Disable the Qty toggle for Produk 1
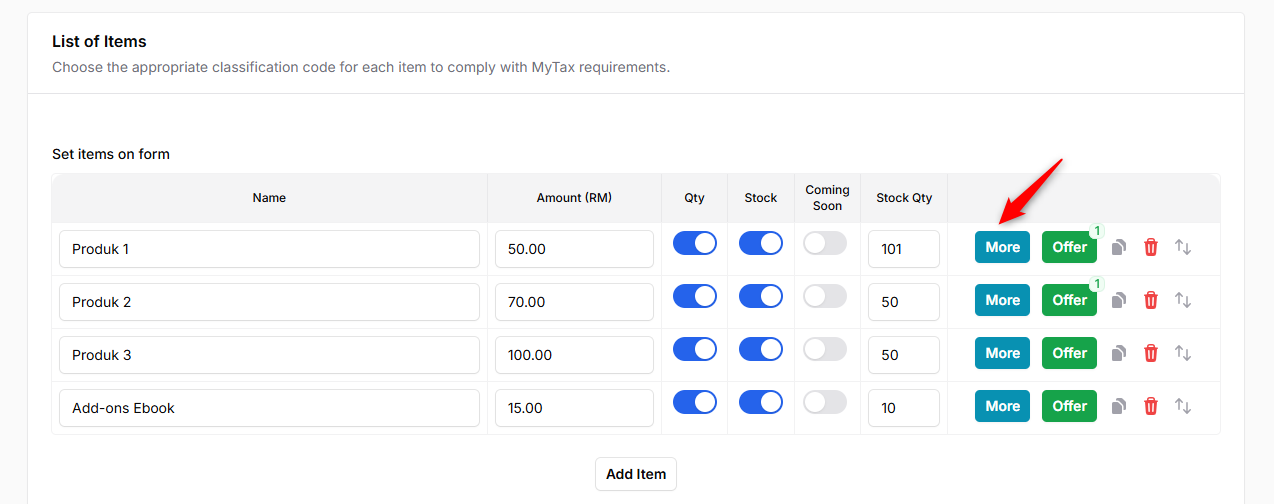Screen dimensions: 1274x504 coord(694,243)
